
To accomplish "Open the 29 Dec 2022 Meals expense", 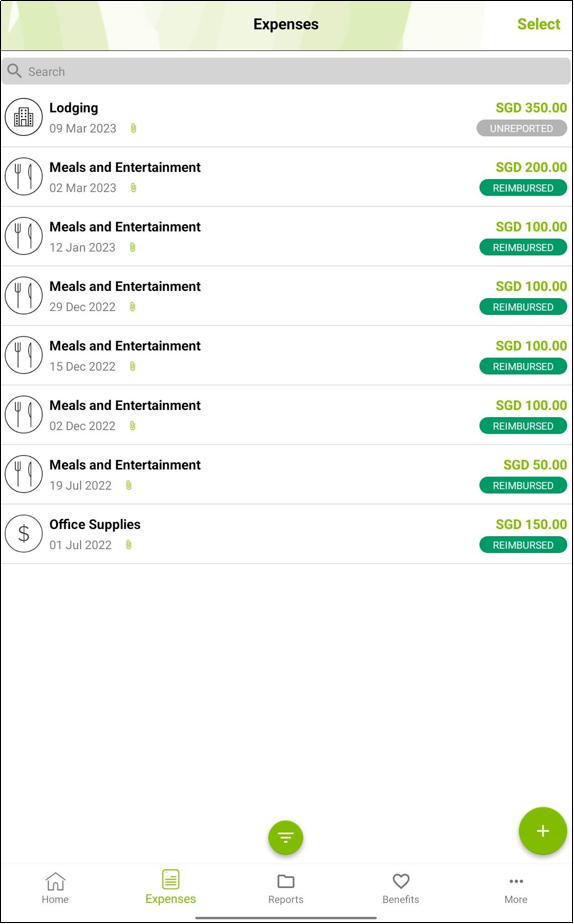I will (286, 296).
